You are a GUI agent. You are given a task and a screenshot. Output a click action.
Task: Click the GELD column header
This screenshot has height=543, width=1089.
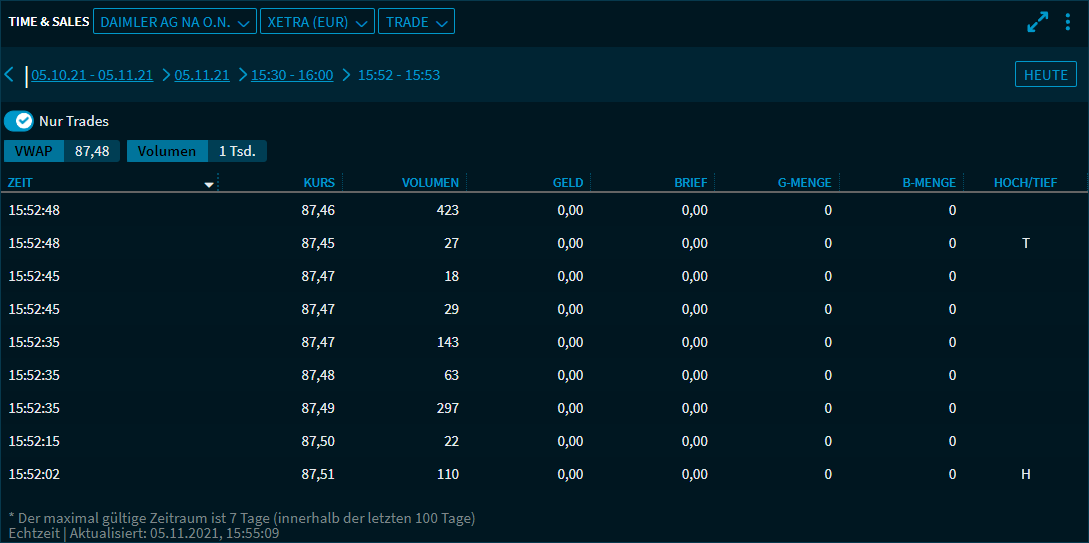pyautogui.click(x=567, y=183)
